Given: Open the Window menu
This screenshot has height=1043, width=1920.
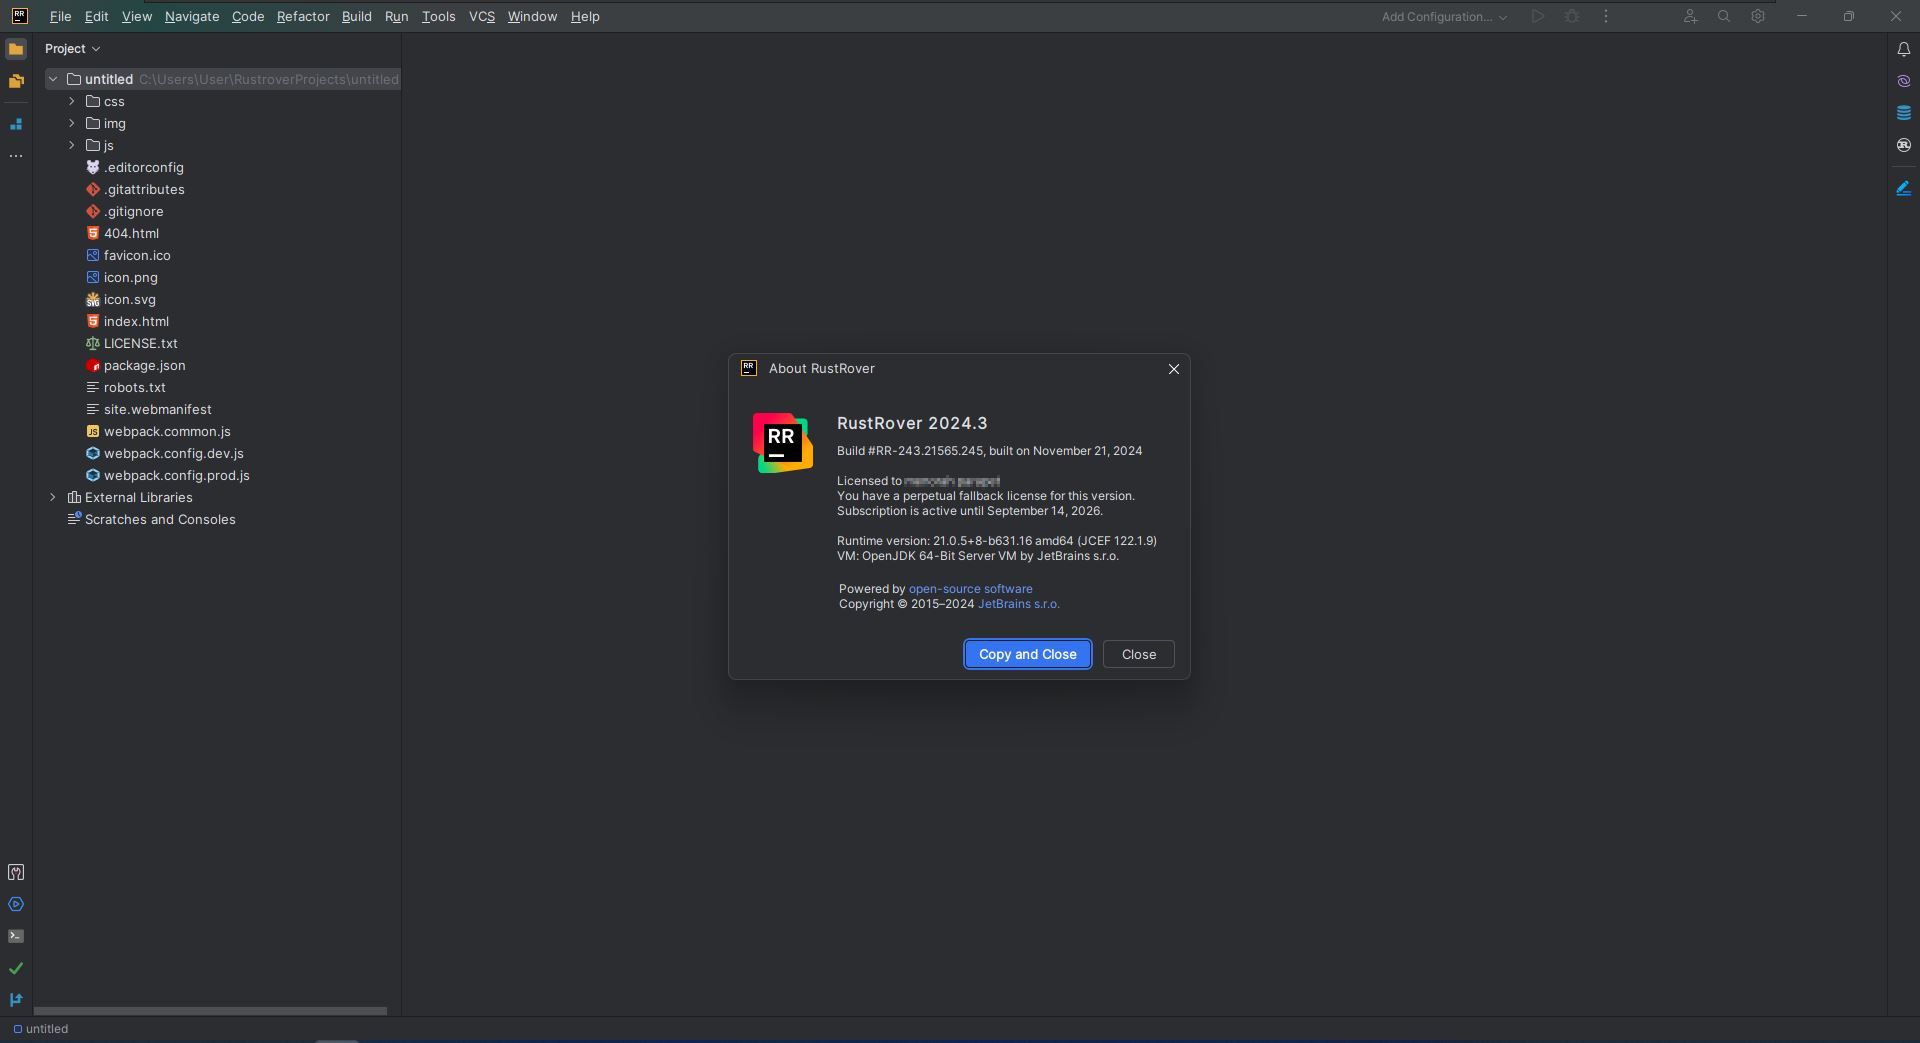Looking at the screenshot, I should tap(532, 16).
